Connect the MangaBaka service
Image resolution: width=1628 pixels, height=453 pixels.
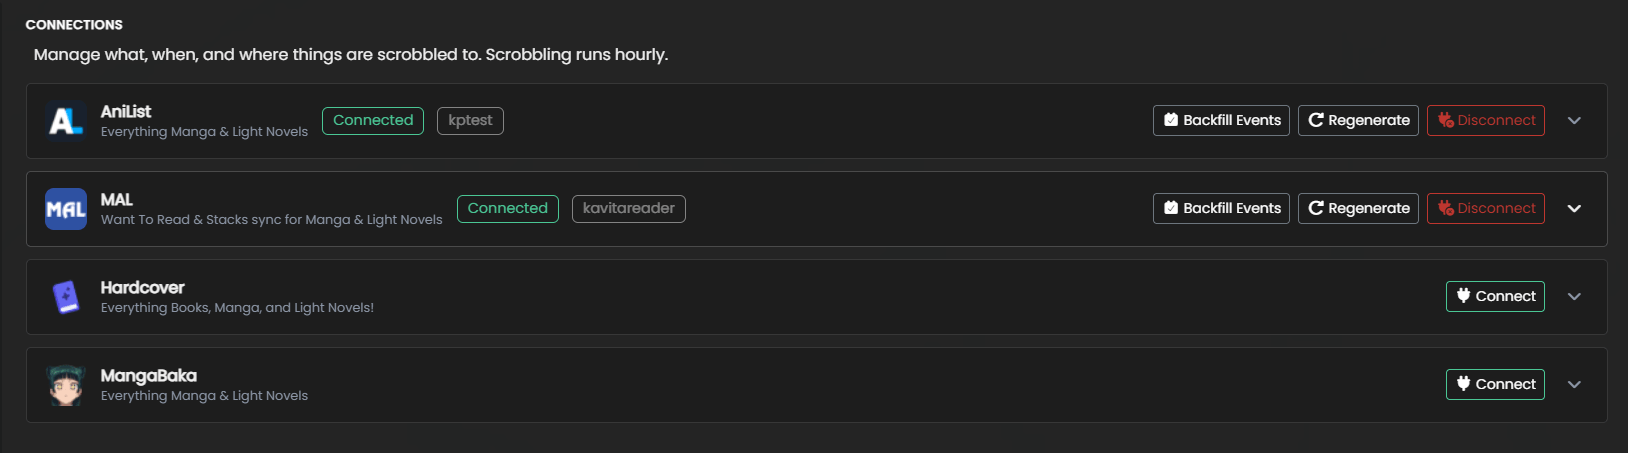pos(1495,384)
